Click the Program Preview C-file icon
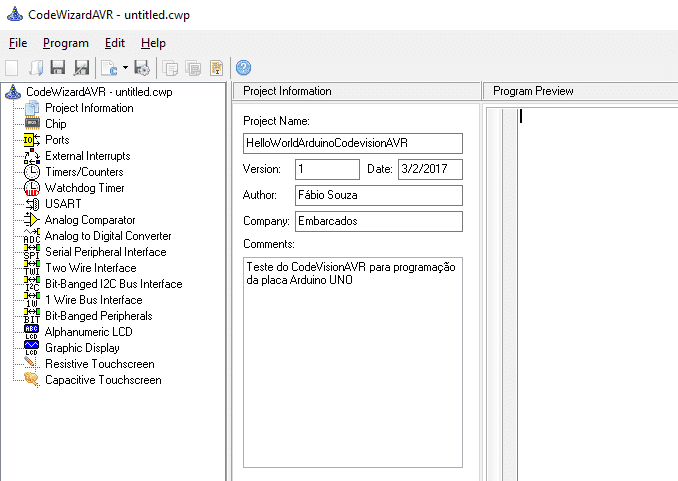Screen dimensions: 678x481 point(109,68)
